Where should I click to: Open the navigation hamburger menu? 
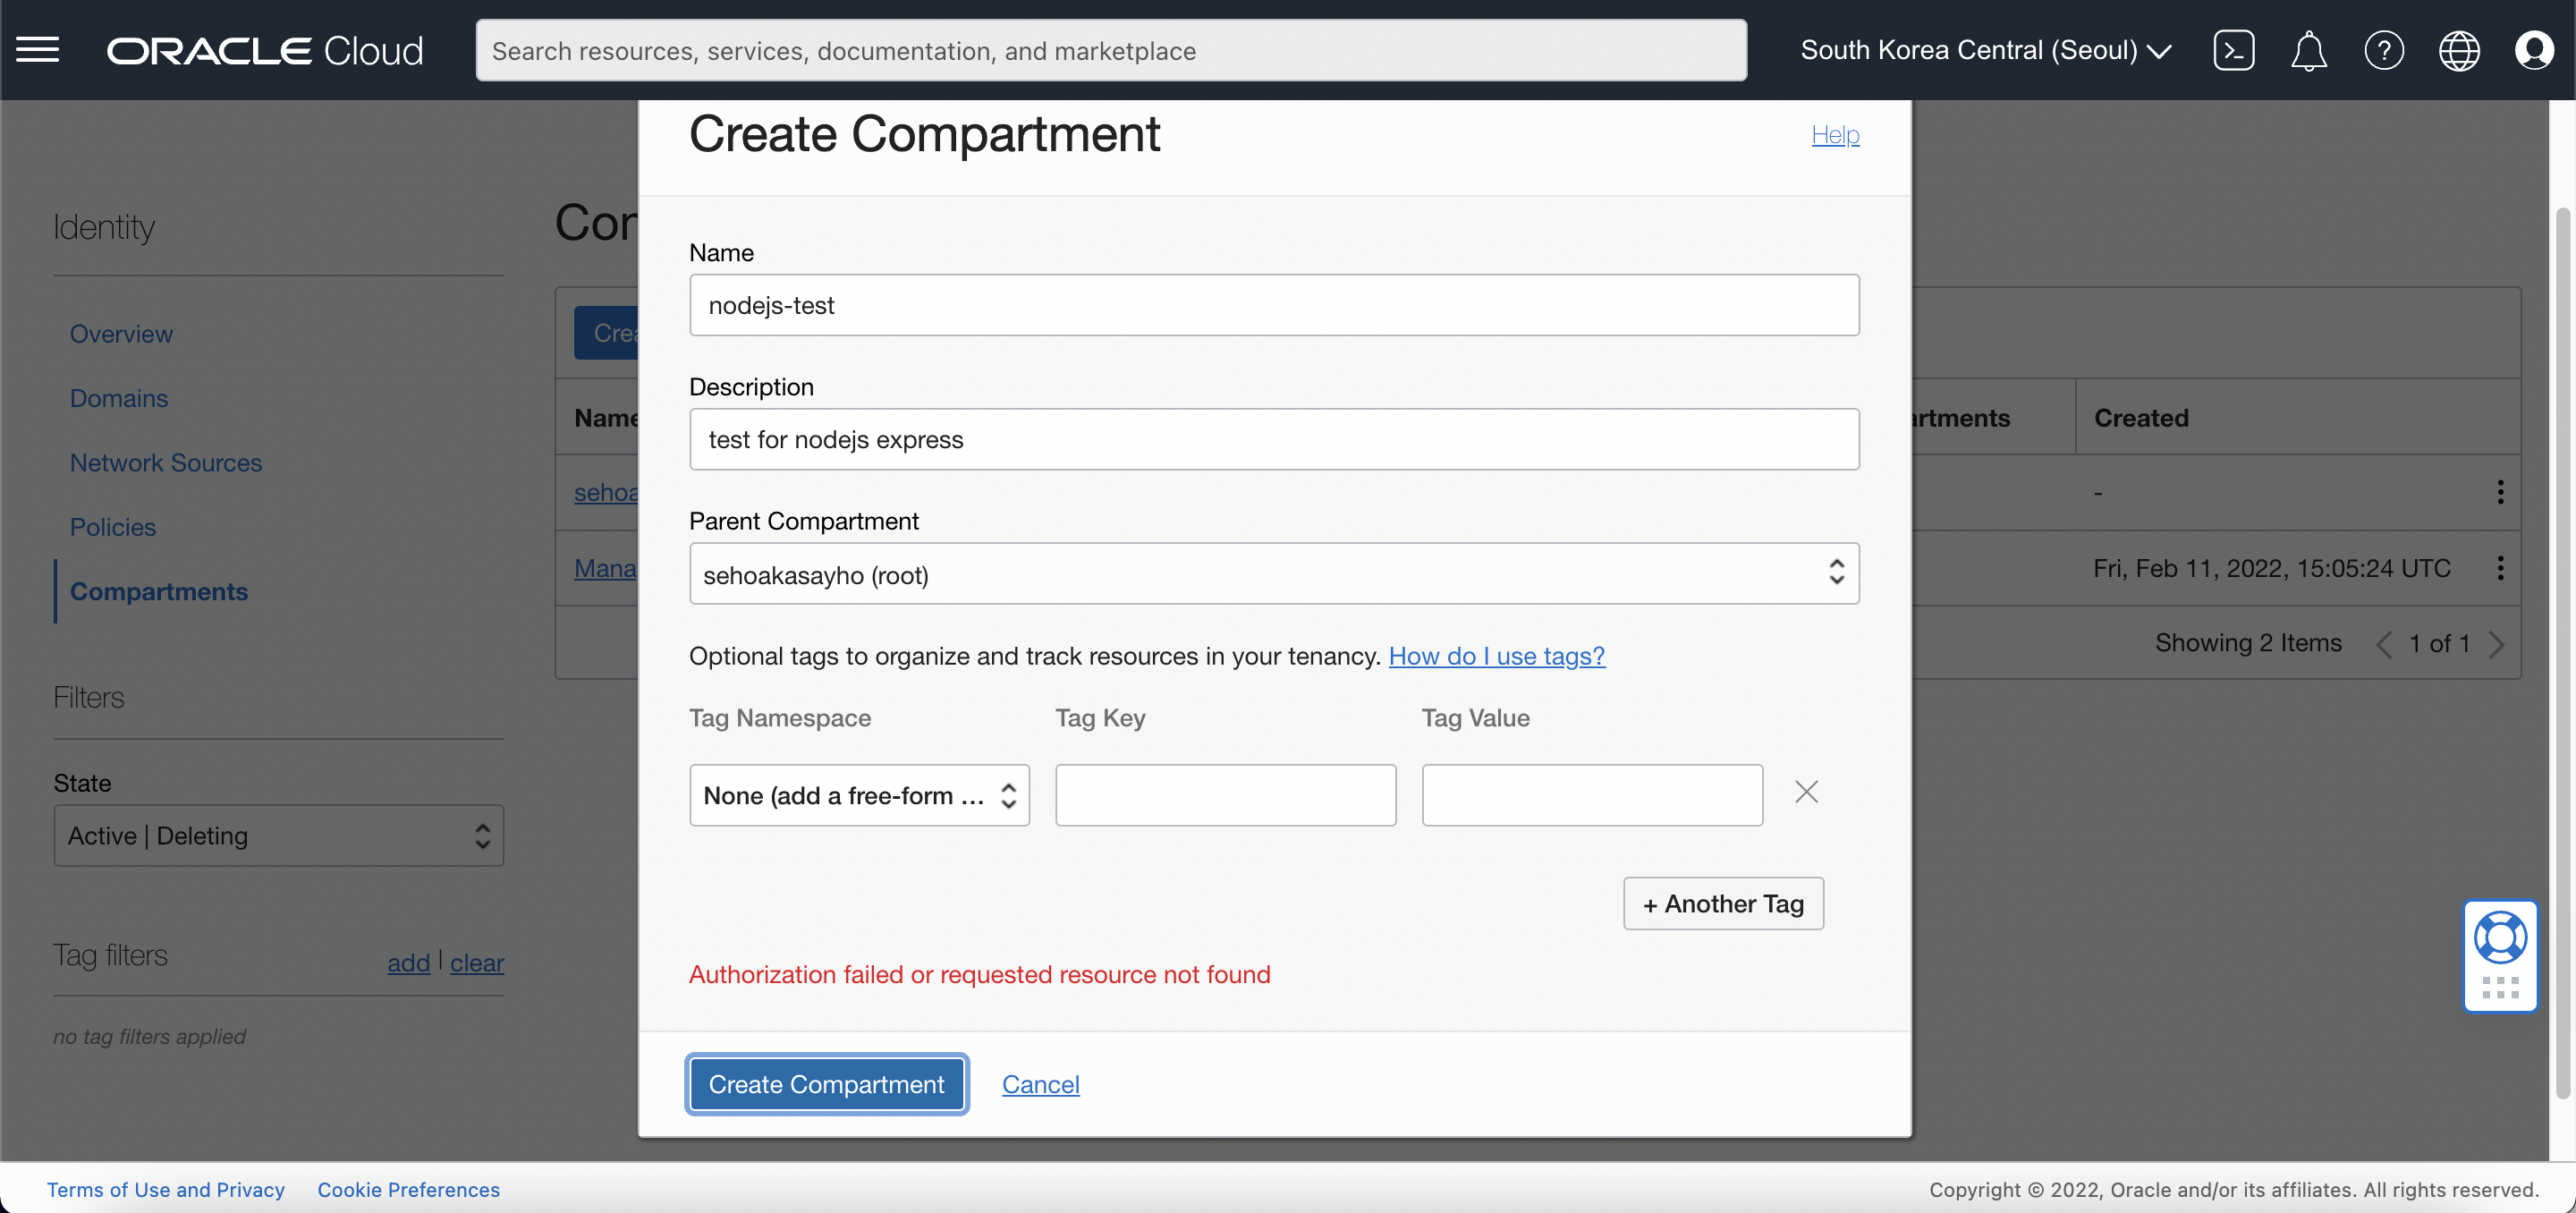(38, 49)
